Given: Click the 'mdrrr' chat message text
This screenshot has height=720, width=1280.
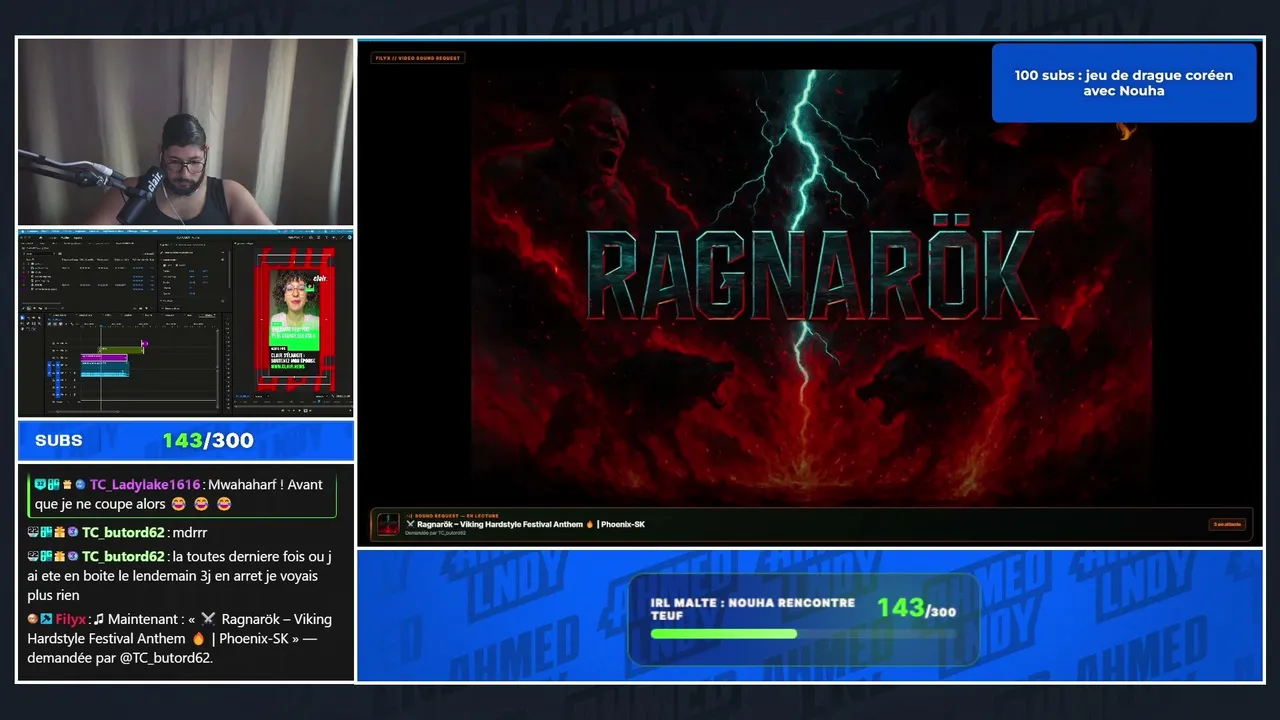Looking at the screenshot, I should pyautogui.click(x=189, y=533).
